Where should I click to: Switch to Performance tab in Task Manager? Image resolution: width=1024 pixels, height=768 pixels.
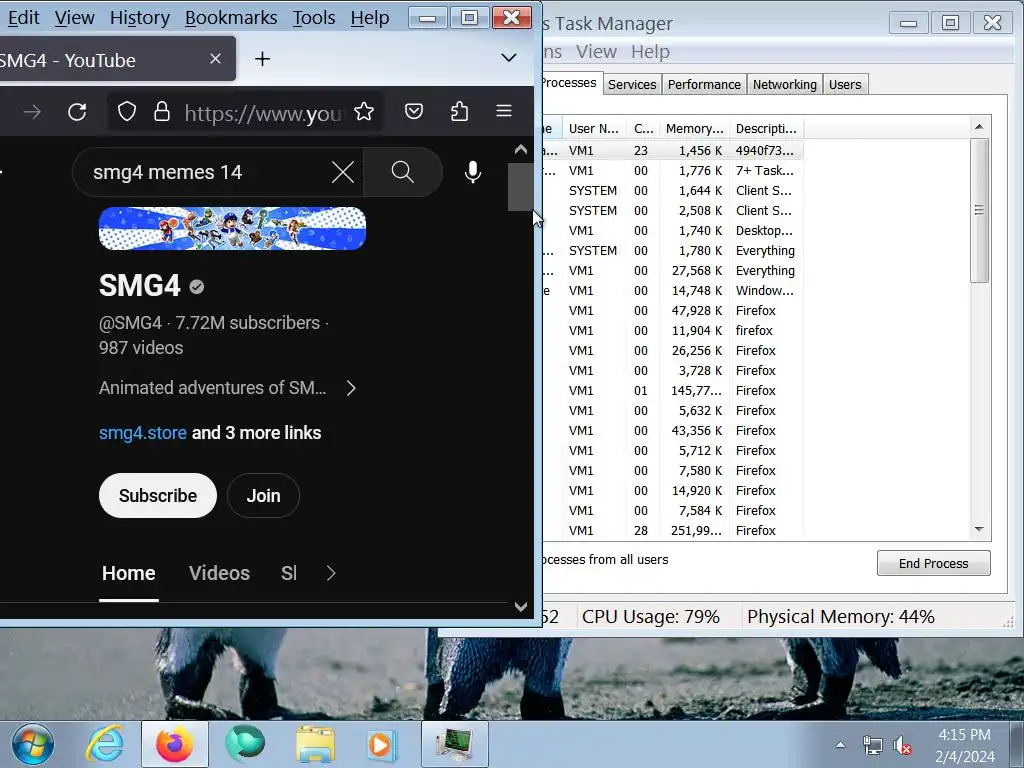point(704,84)
